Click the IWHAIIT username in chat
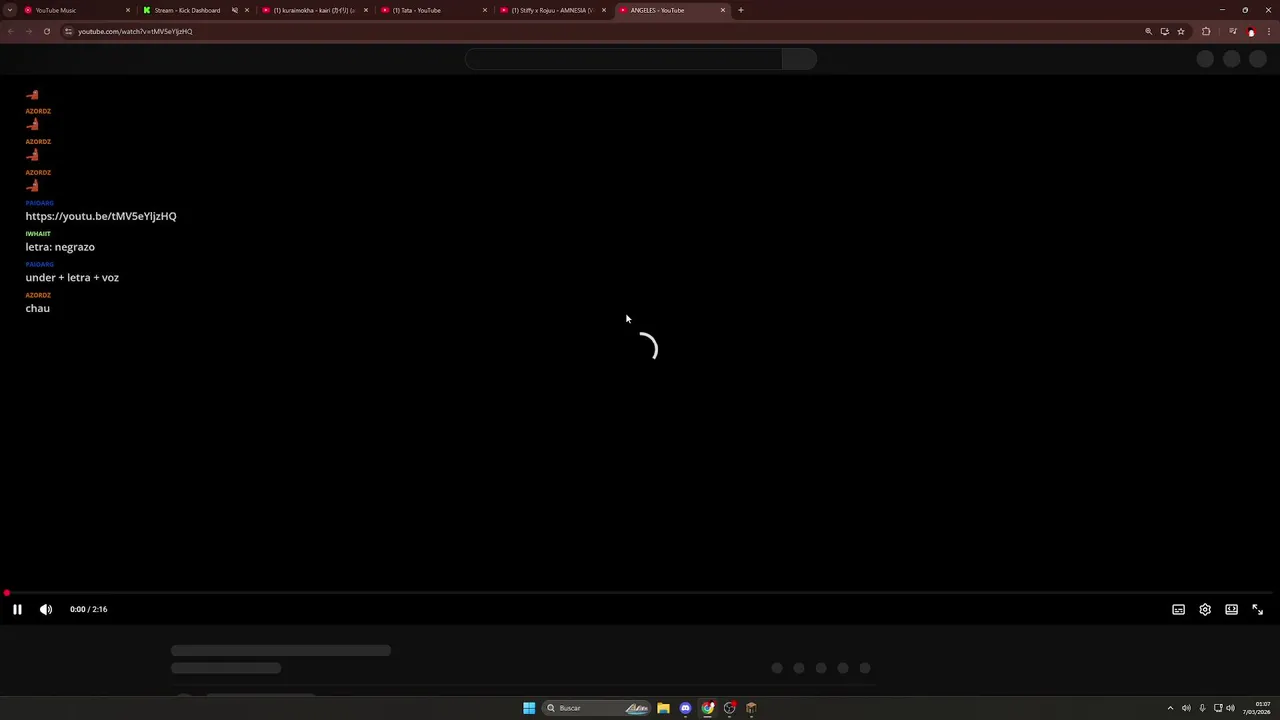 pyautogui.click(x=38, y=234)
